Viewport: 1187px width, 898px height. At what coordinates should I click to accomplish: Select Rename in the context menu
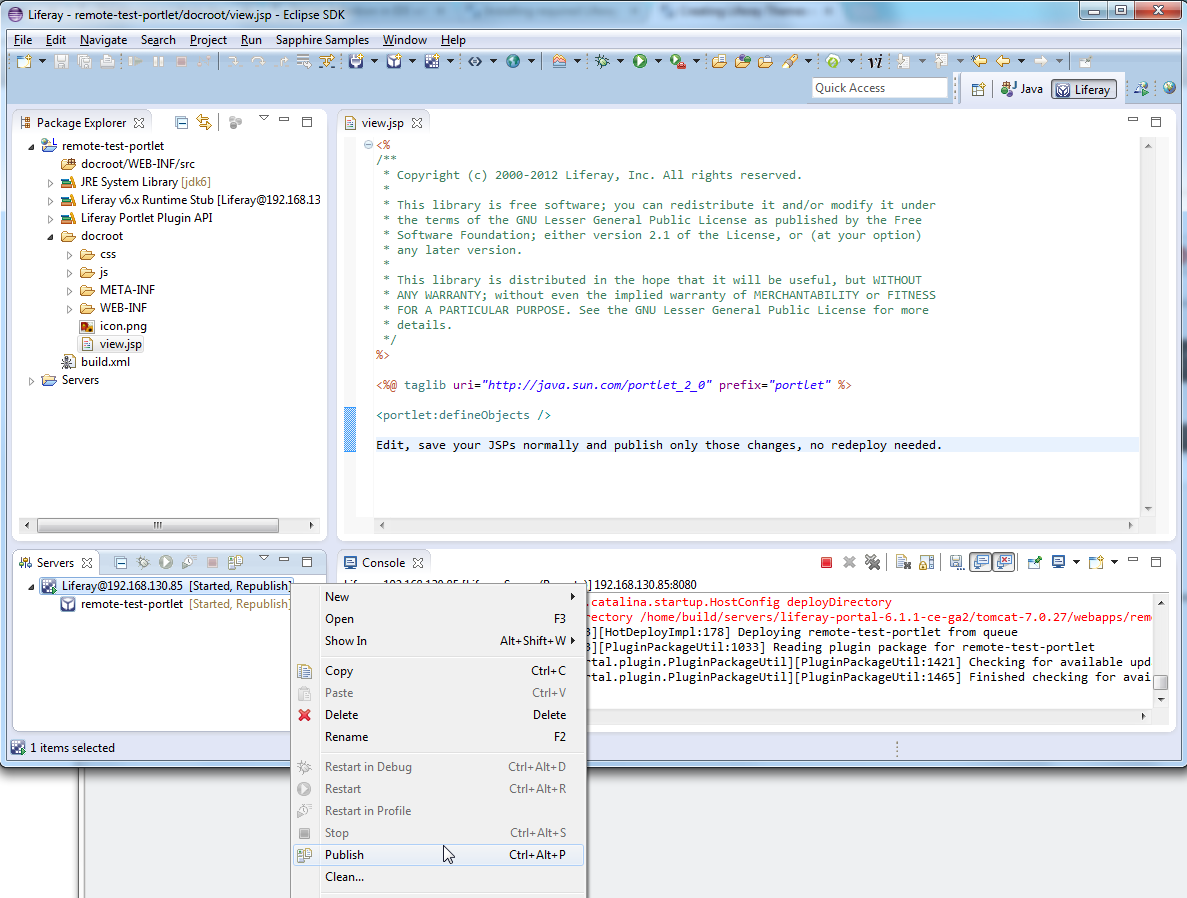pyautogui.click(x=438, y=737)
